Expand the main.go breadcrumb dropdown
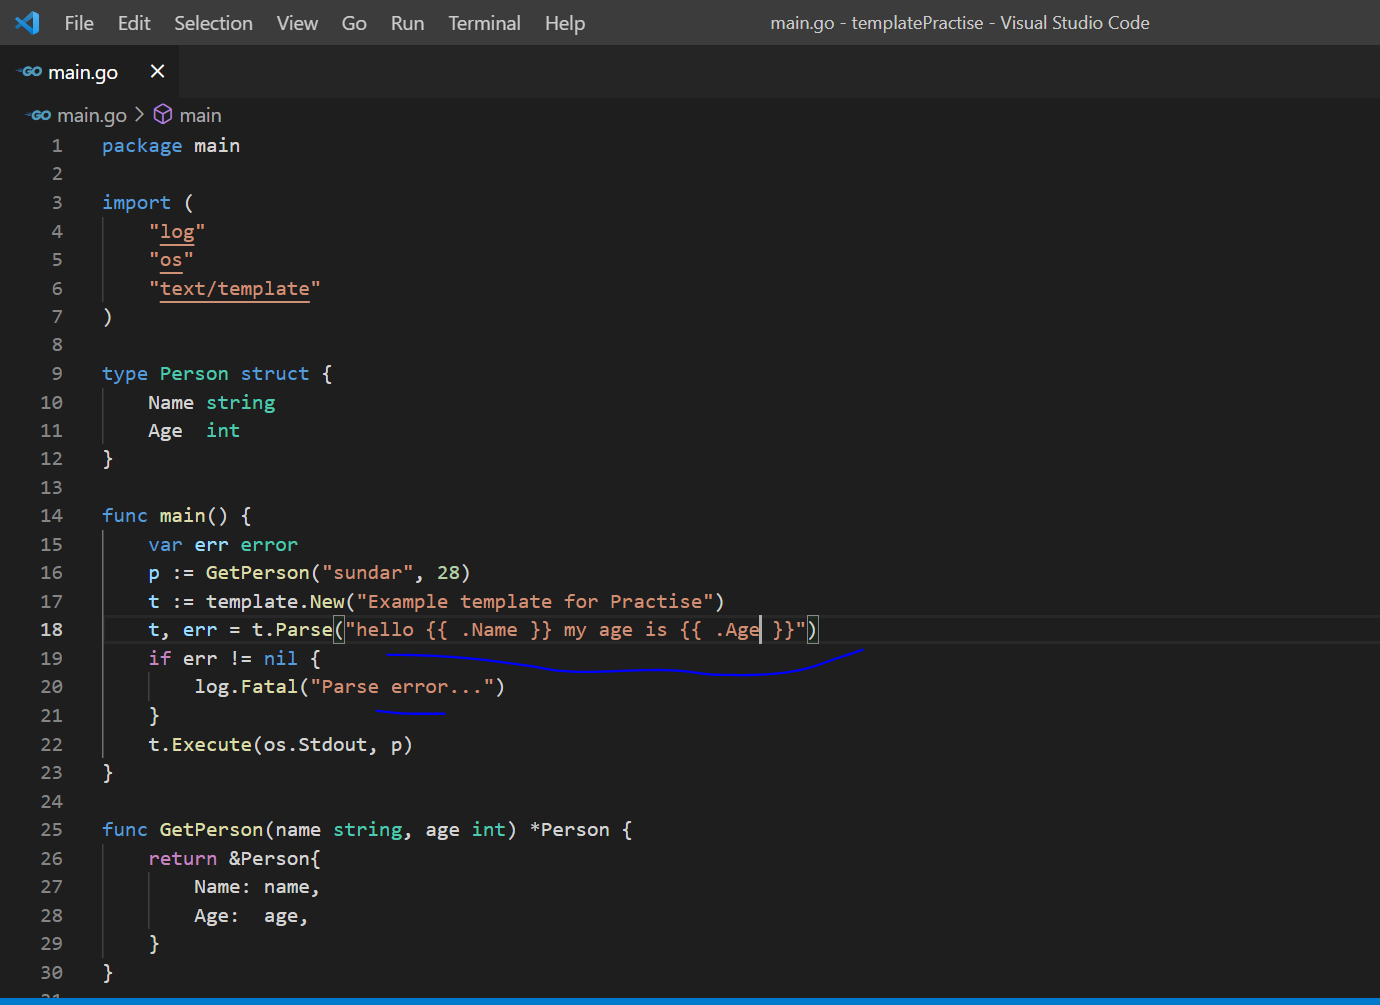The height and width of the screenshot is (1005, 1380). click(88, 114)
